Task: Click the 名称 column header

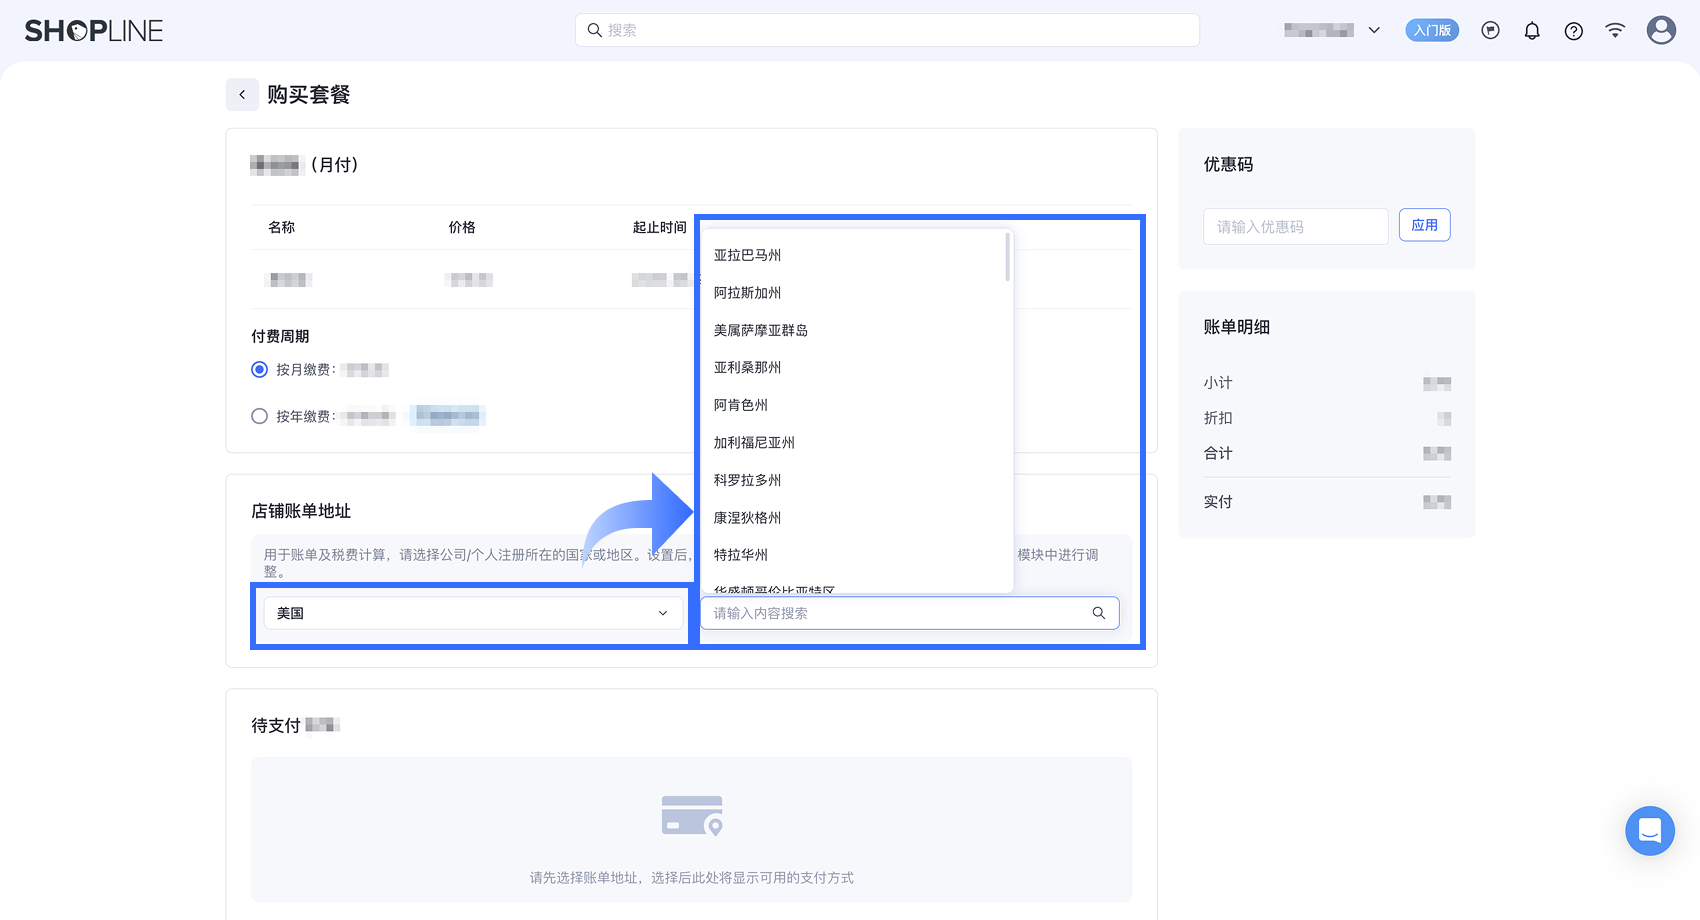Action: (281, 227)
